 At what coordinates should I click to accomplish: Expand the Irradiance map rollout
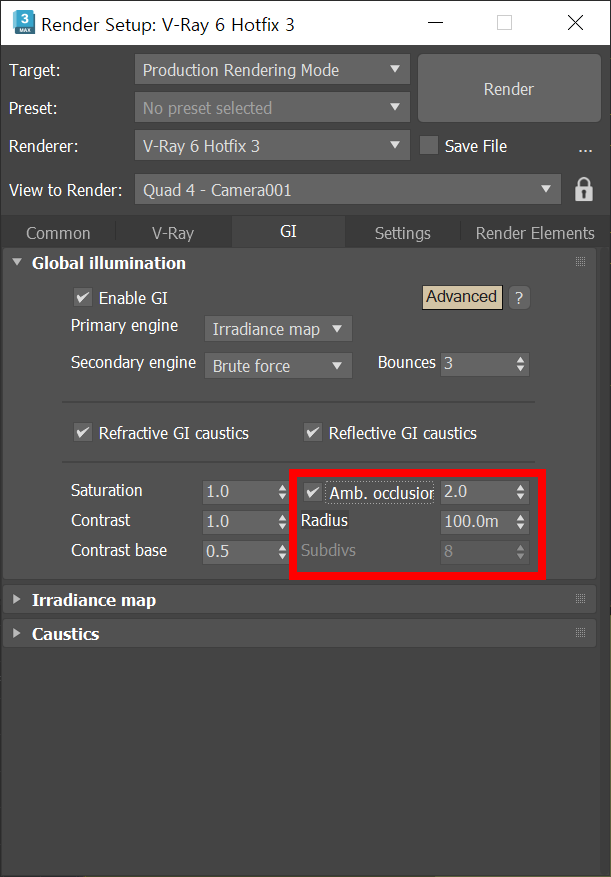(x=17, y=600)
